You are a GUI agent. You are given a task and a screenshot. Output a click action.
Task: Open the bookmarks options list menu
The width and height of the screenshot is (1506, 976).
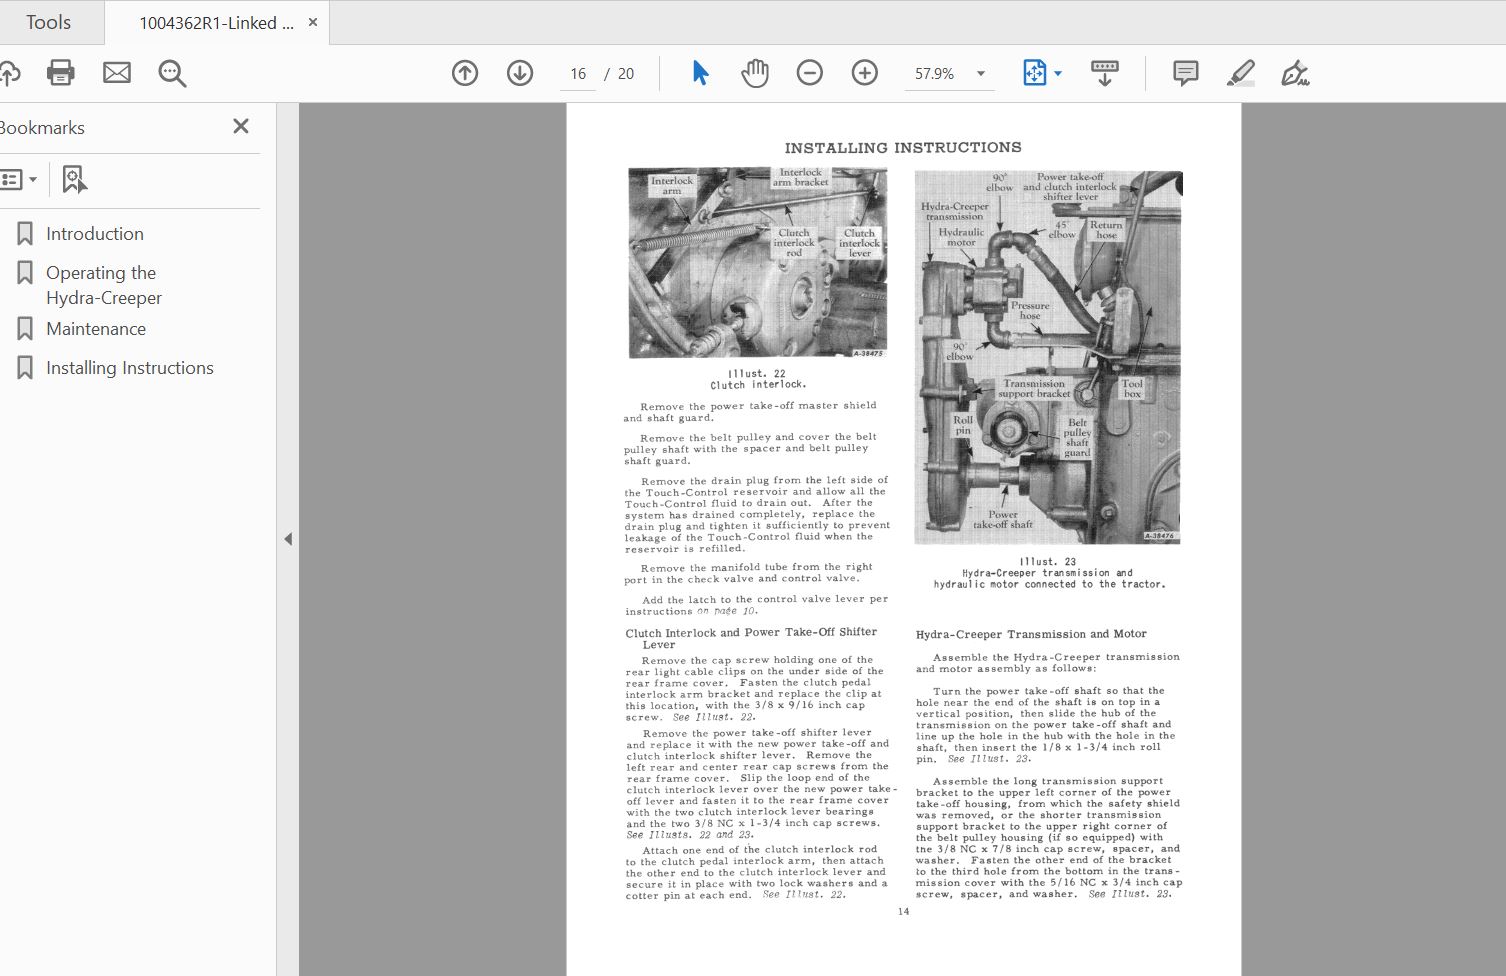pyautogui.click(x=18, y=180)
